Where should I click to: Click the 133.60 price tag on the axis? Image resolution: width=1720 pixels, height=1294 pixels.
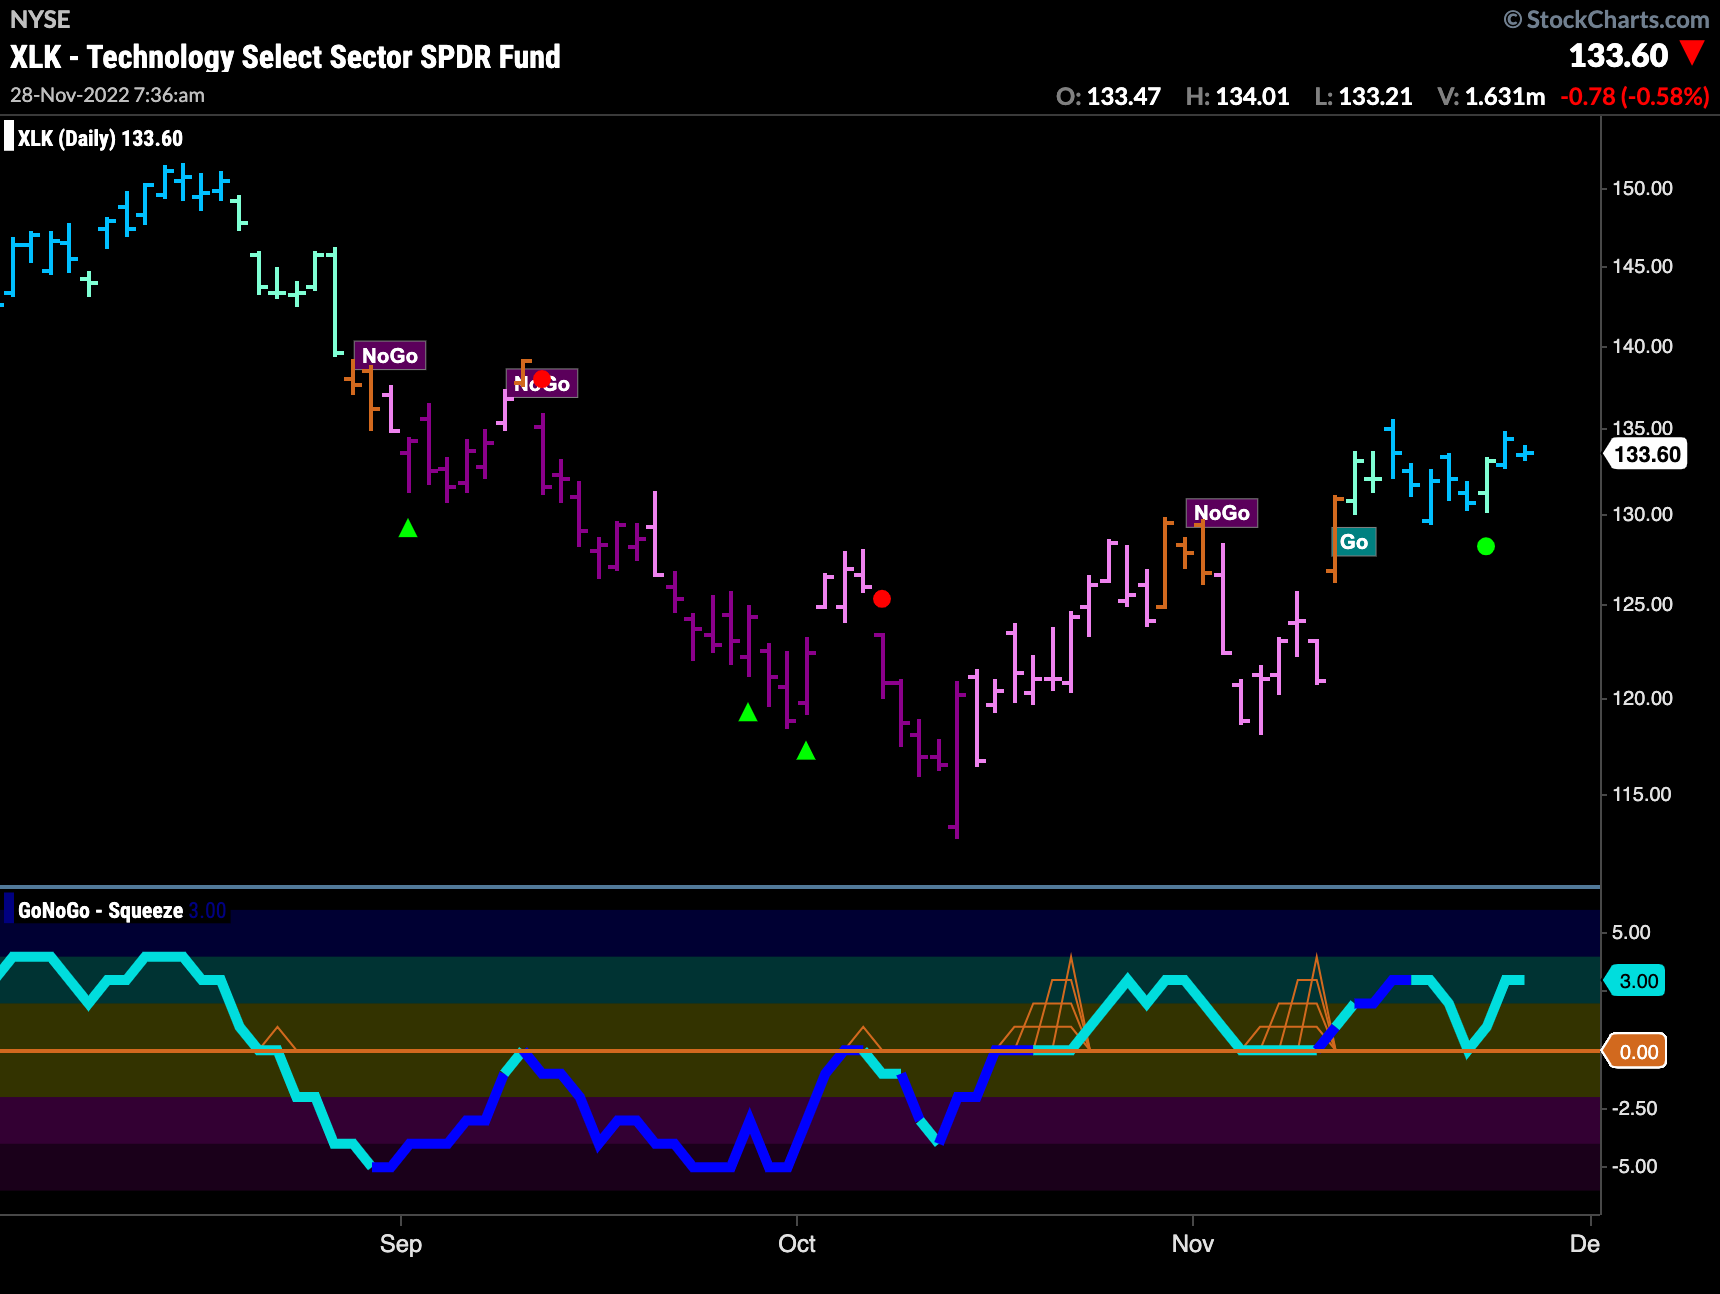[x=1647, y=454]
